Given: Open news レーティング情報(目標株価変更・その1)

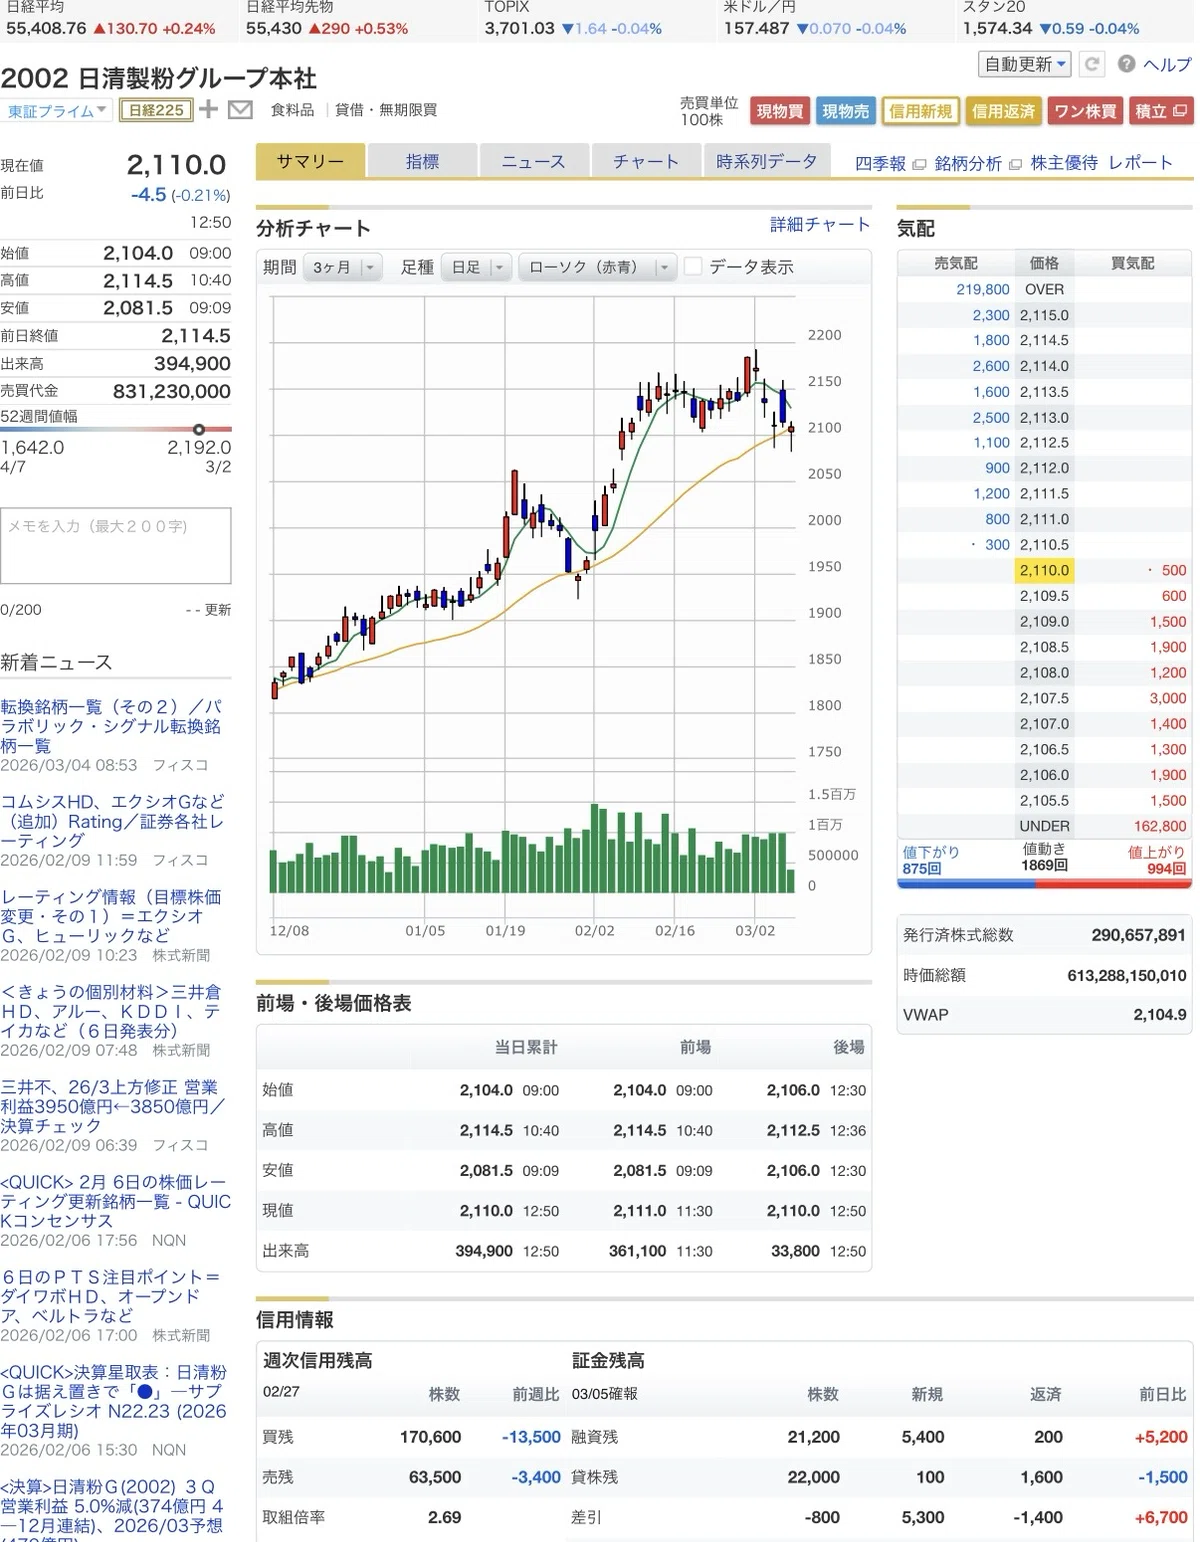Looking at the screenshot, I should point(112,916).
